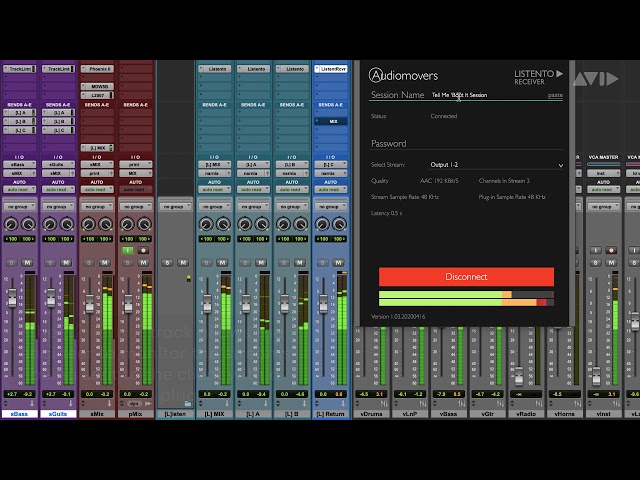Click the folder icon on [L]isten track
640x480 pixels.
coord(187,404)
